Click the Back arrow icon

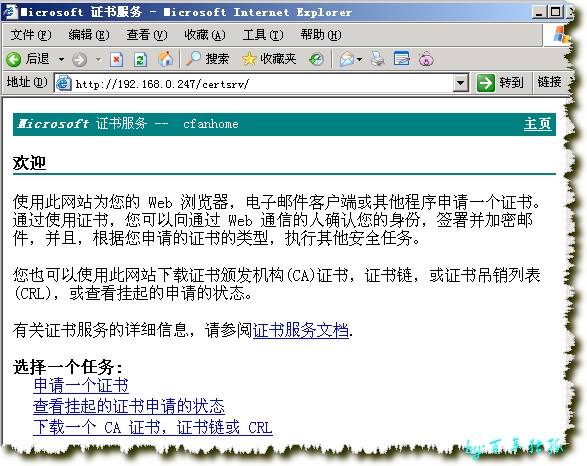coord(14,59)
